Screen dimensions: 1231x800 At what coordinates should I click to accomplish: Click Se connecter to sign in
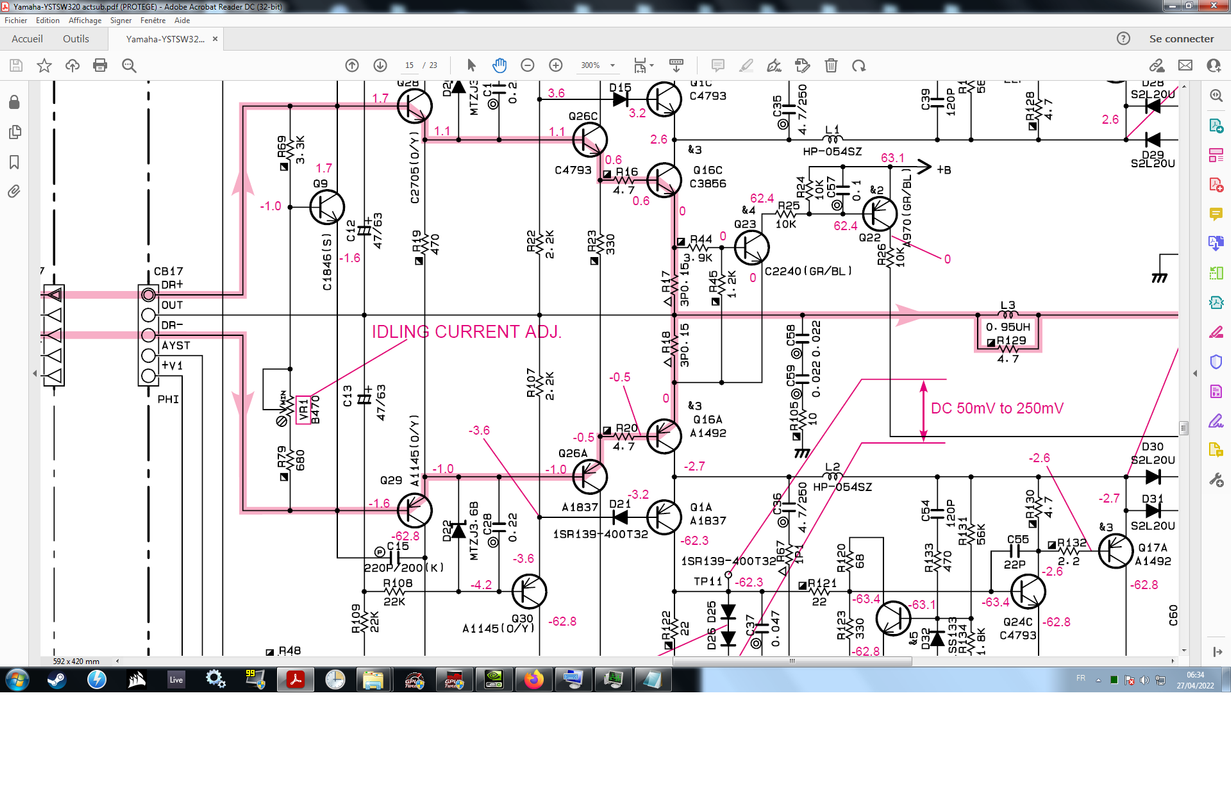(1182, 39)
